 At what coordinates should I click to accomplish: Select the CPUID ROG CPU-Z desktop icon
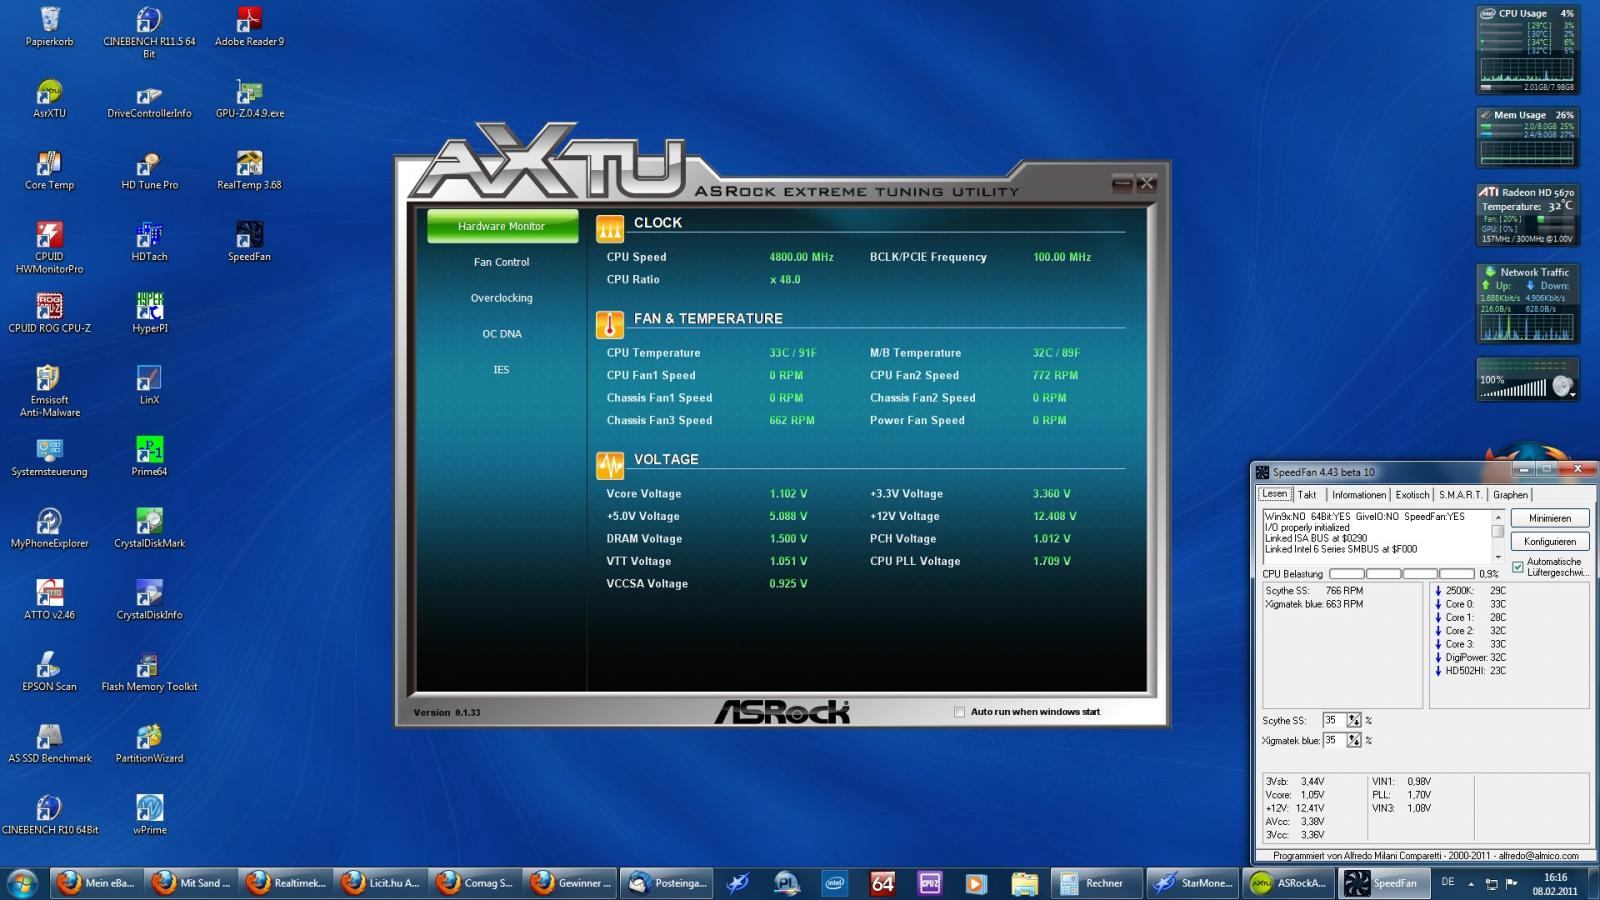click(x=49, y=313)
